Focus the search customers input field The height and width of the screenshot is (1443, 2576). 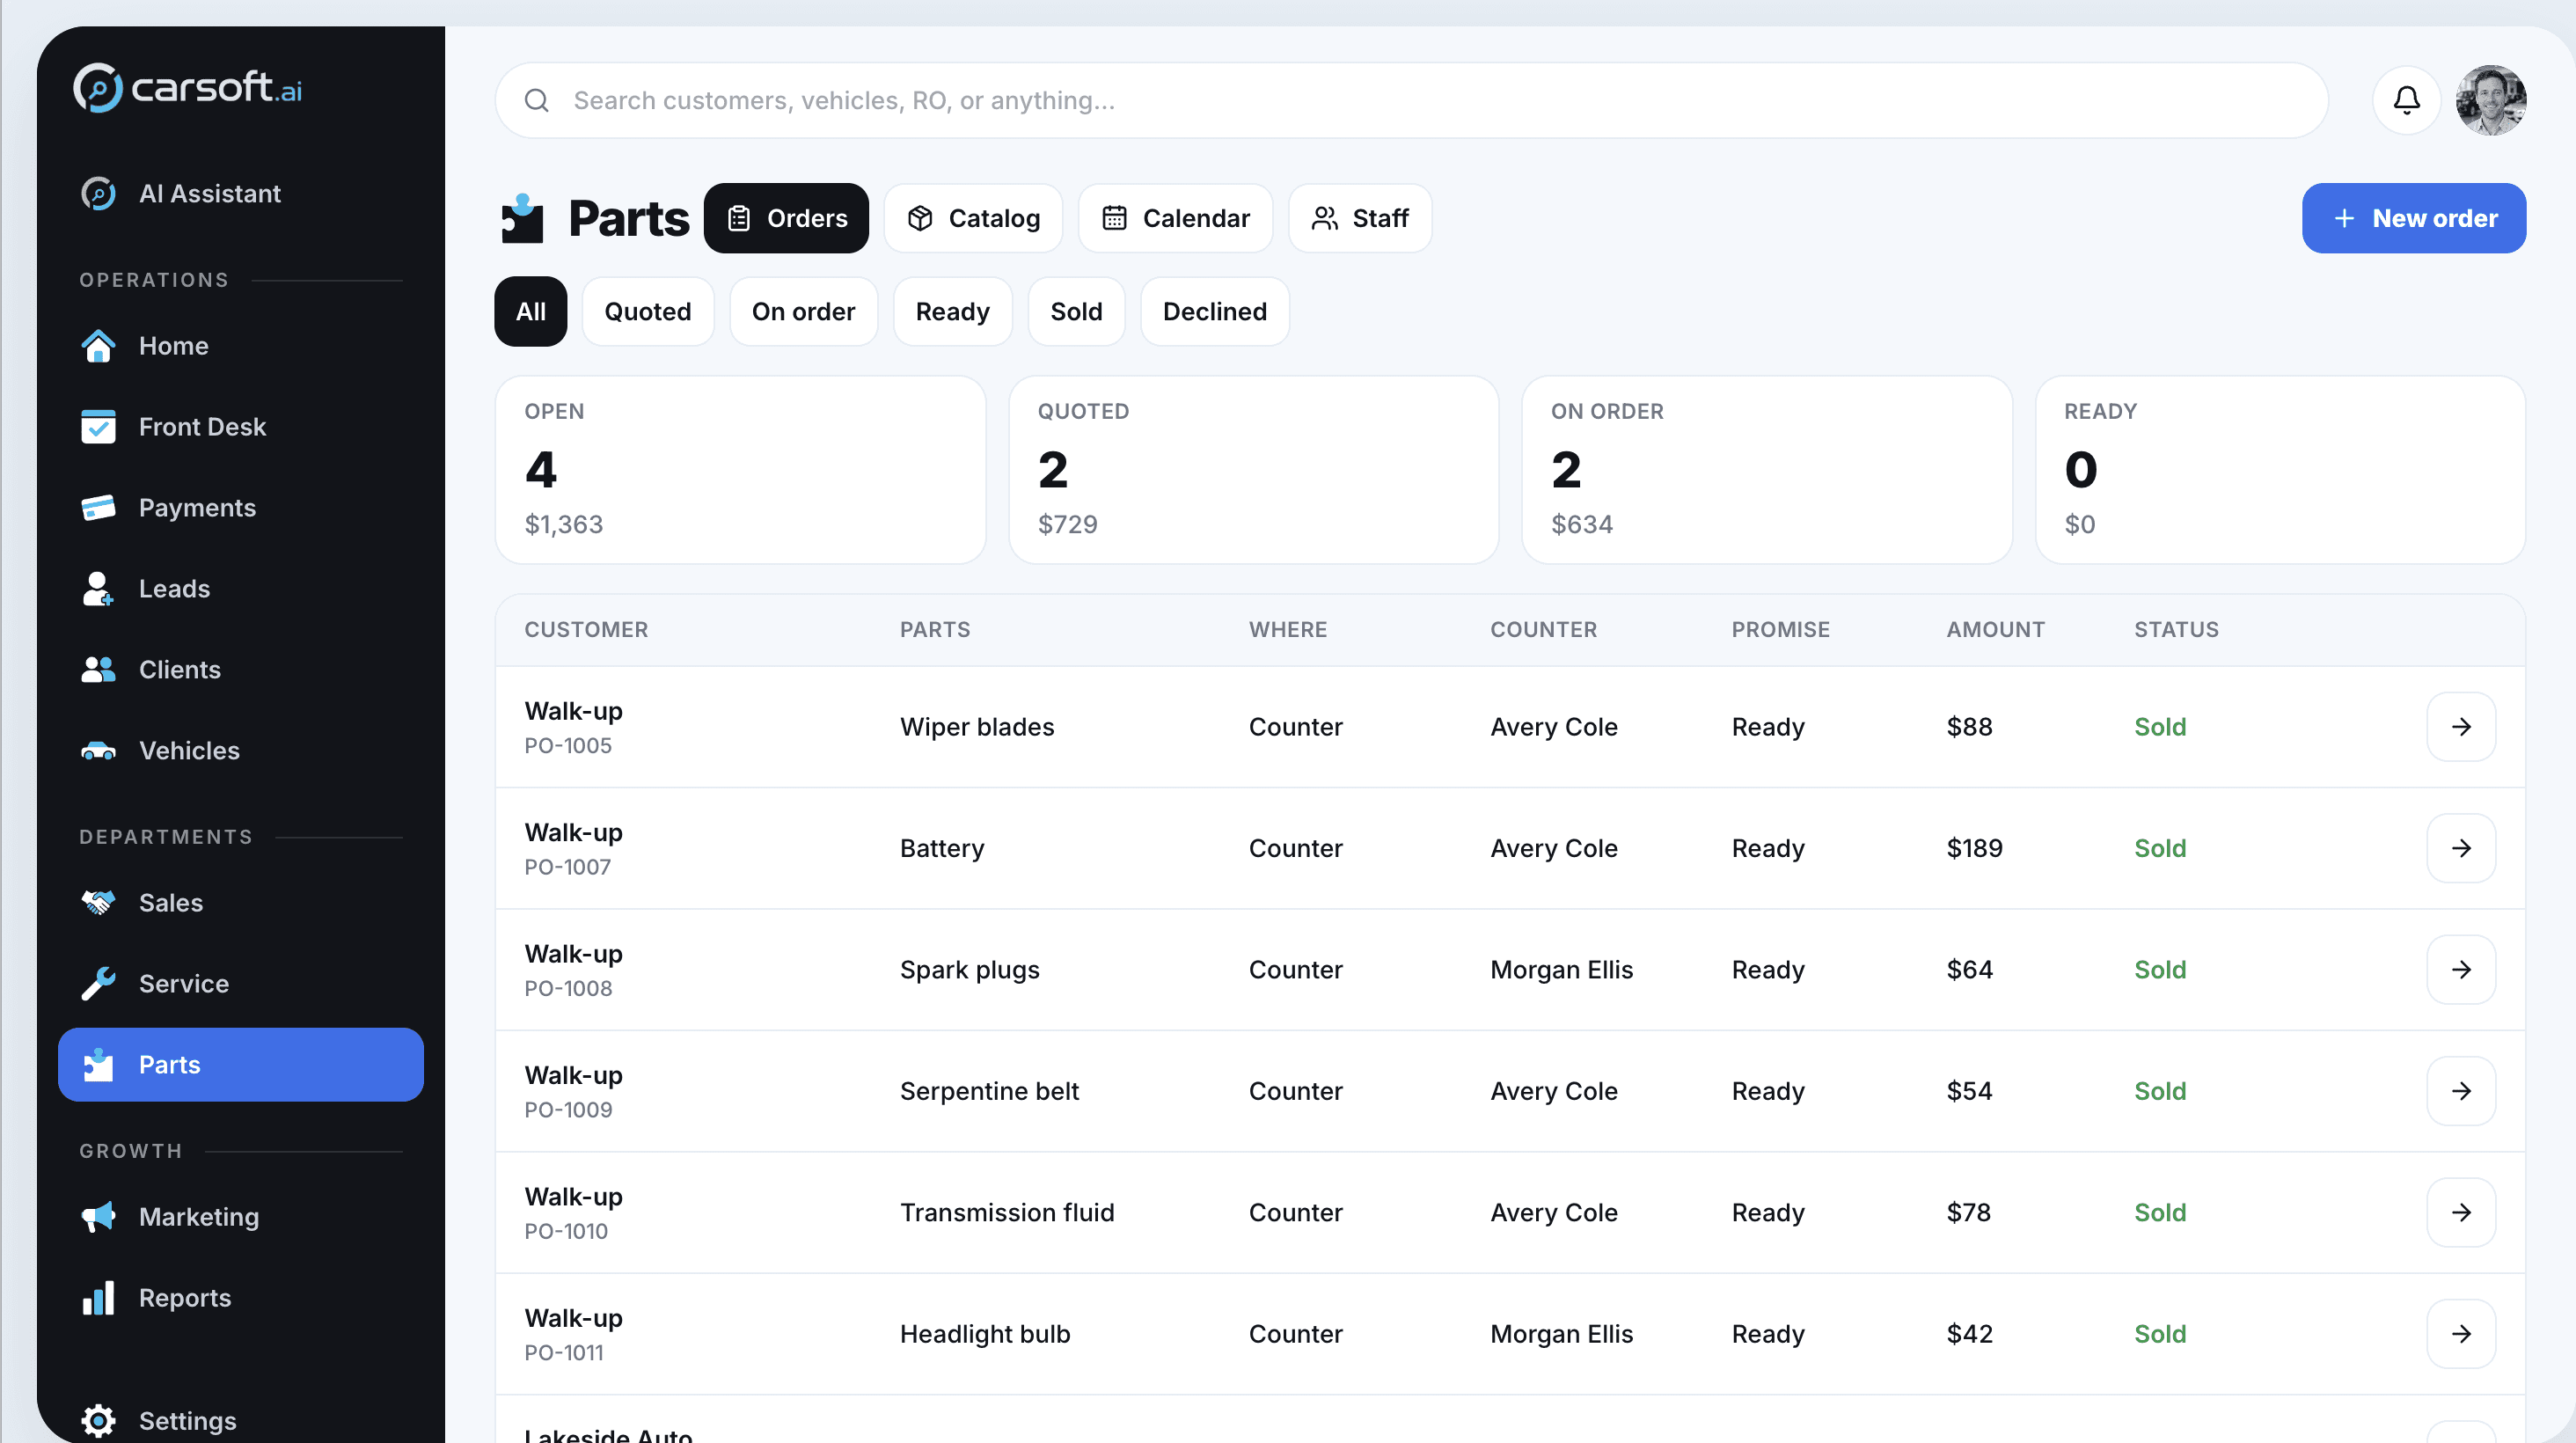point(1412,100)
